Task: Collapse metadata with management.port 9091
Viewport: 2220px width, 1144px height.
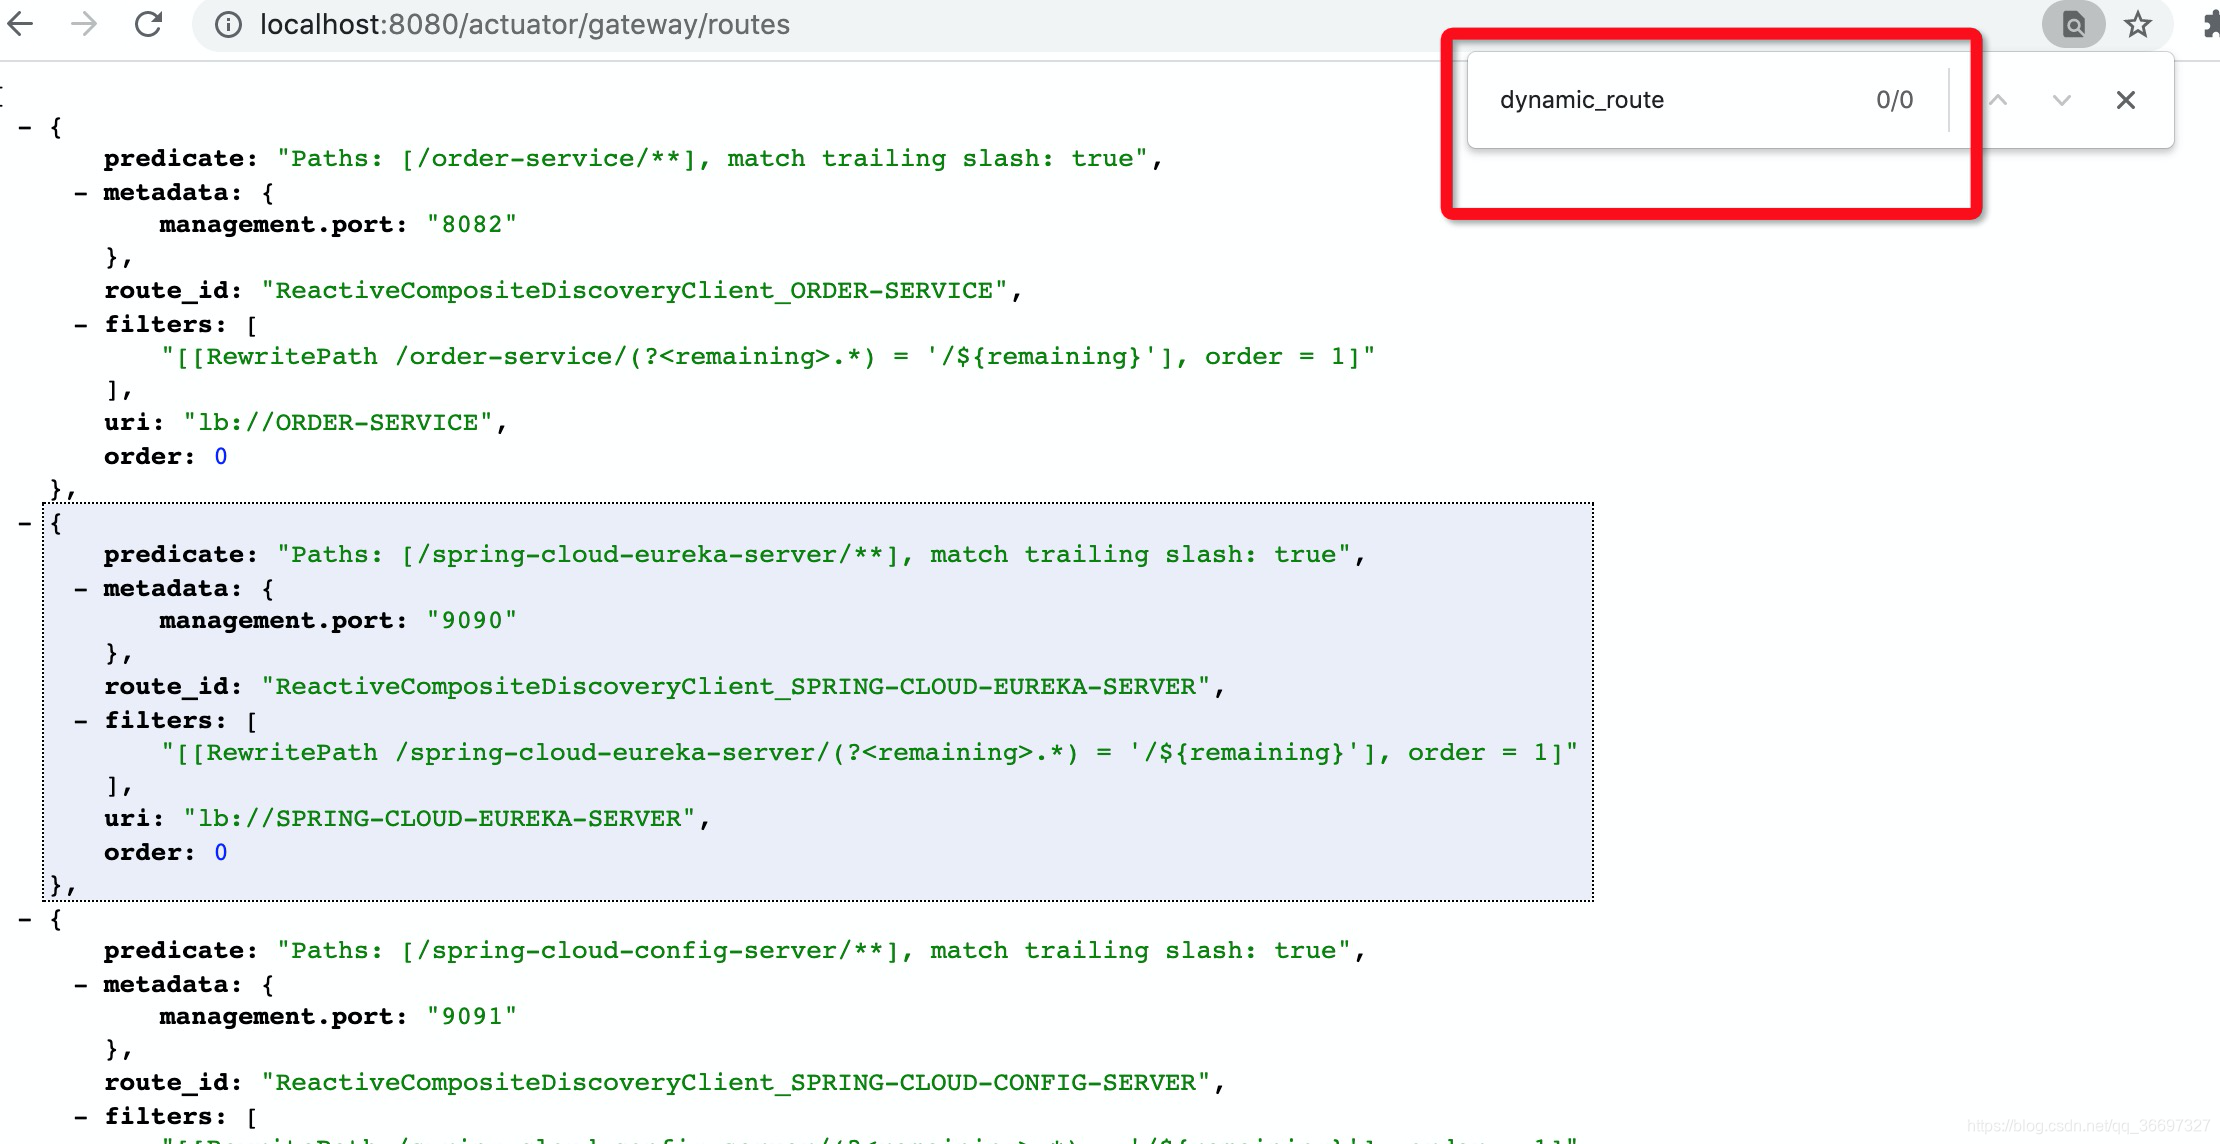Action: (x=81, y=985)
